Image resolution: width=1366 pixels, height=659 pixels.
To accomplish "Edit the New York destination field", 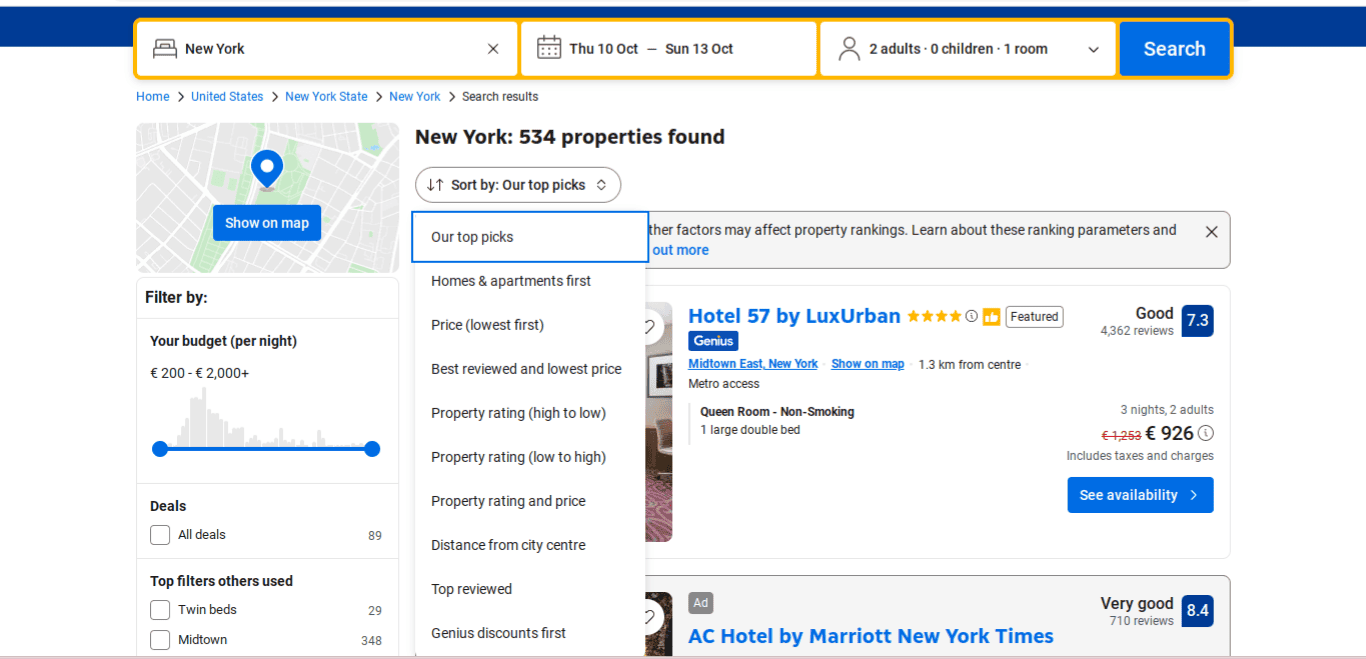I will (327, 49).
